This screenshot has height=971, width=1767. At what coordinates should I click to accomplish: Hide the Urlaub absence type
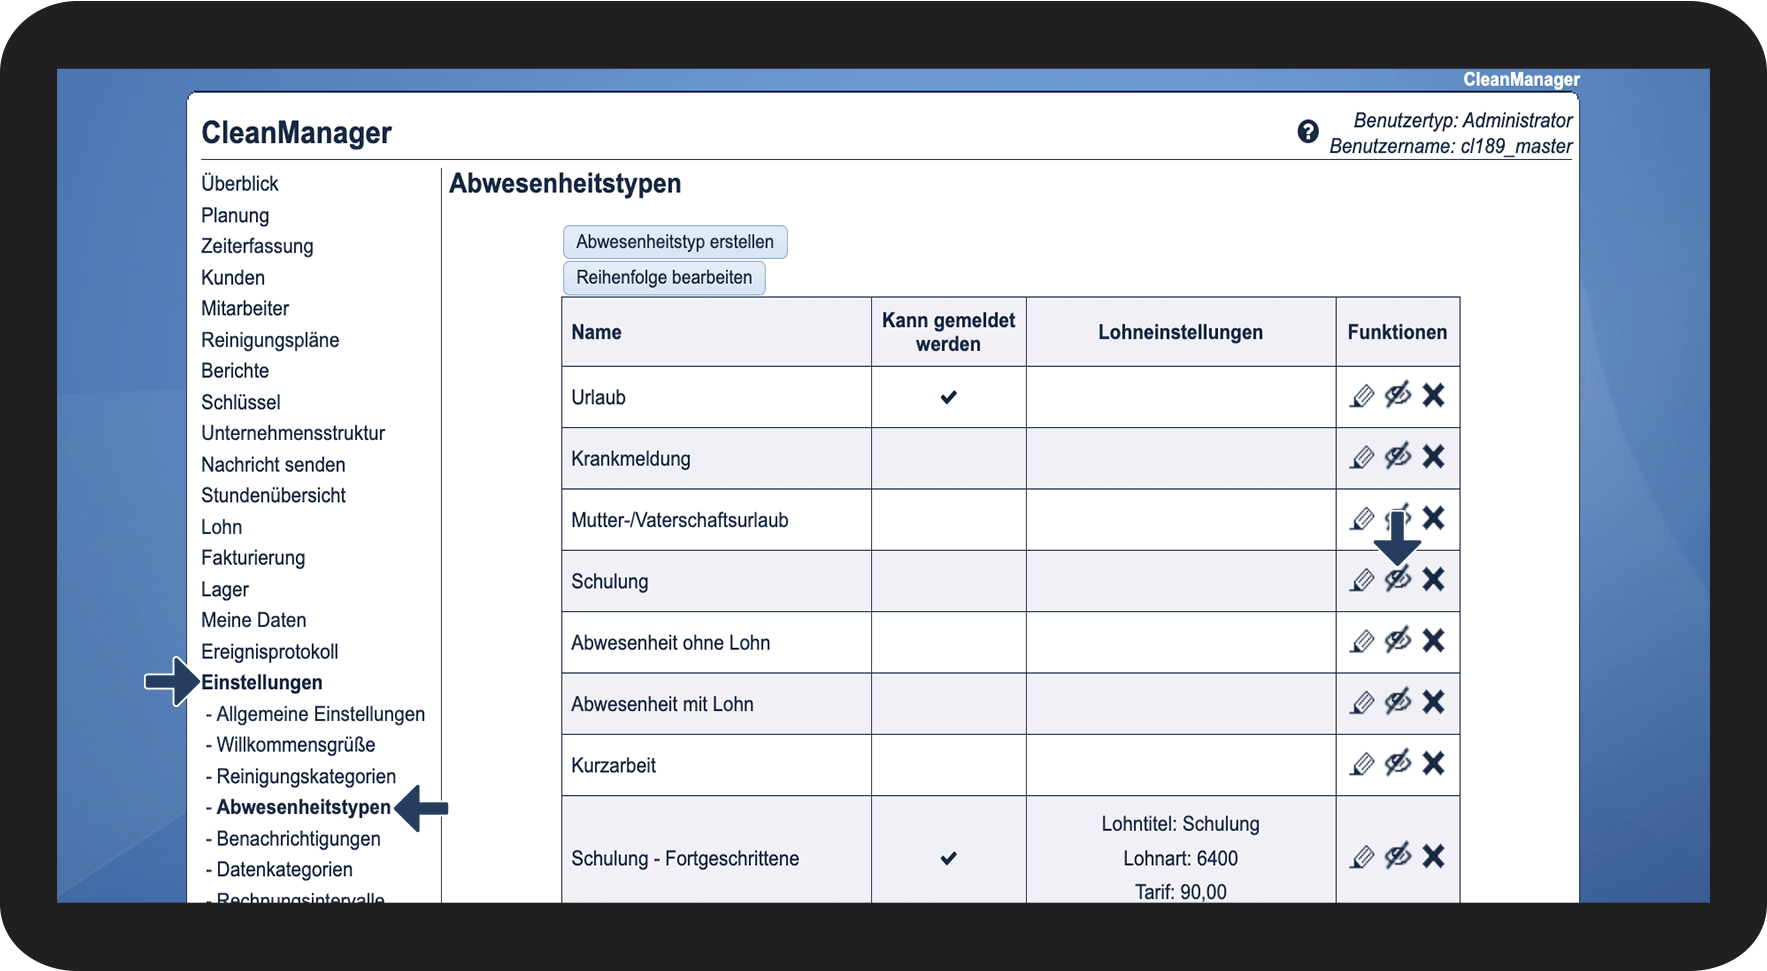point(1398,395)
